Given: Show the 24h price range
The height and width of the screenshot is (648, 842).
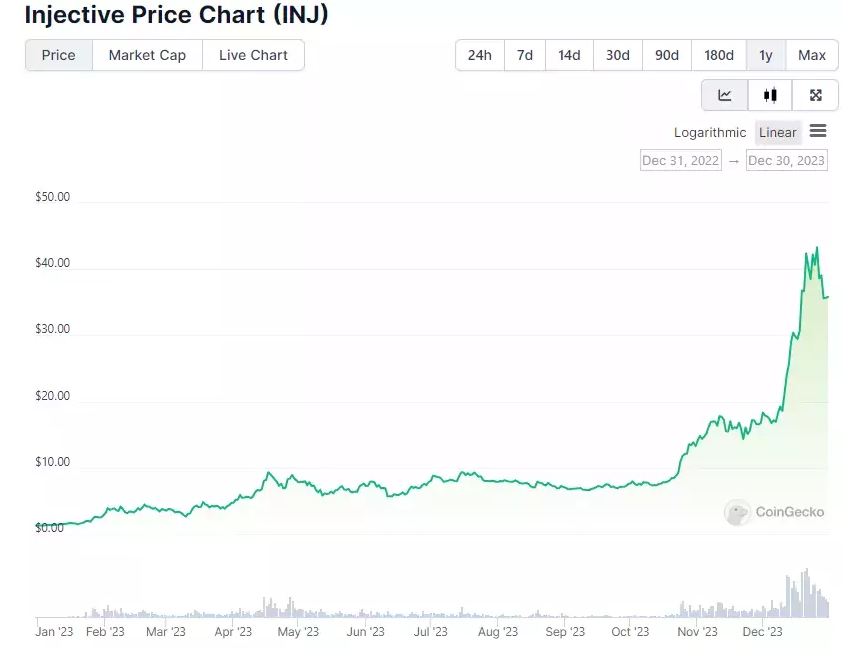Looking at the screenshot, I should pyautogui.click(x=480, y=55).
